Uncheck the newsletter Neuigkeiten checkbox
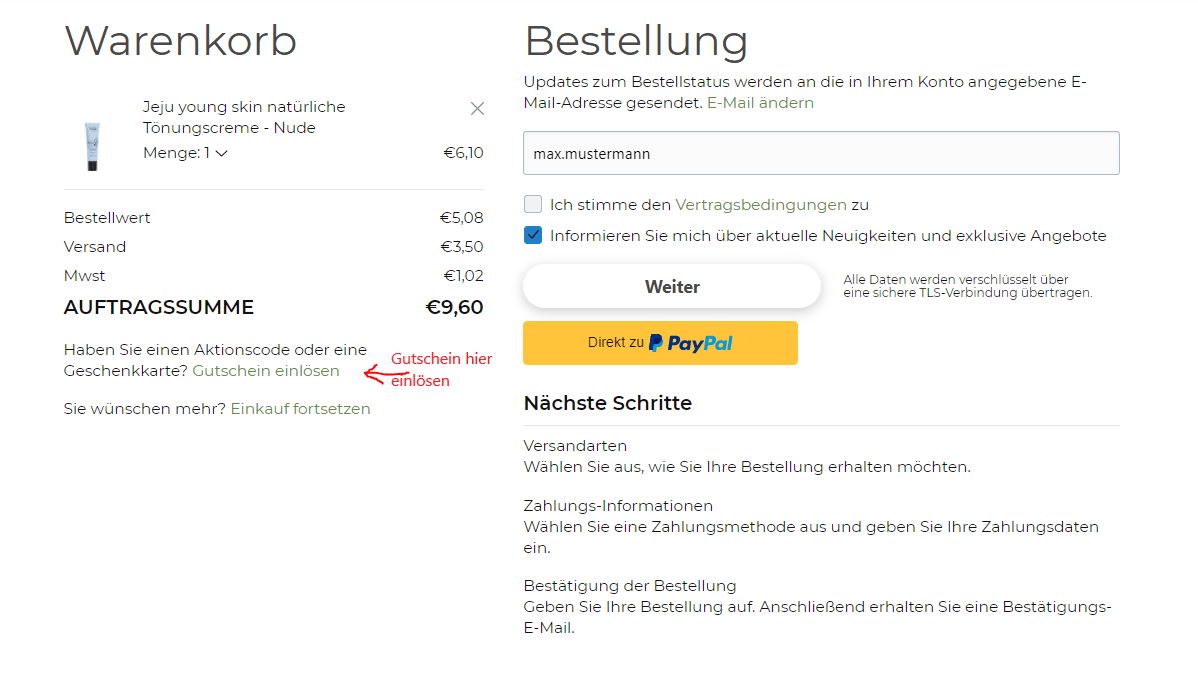Viewport: 1198px width, 677px height. [x=533, y=235]
